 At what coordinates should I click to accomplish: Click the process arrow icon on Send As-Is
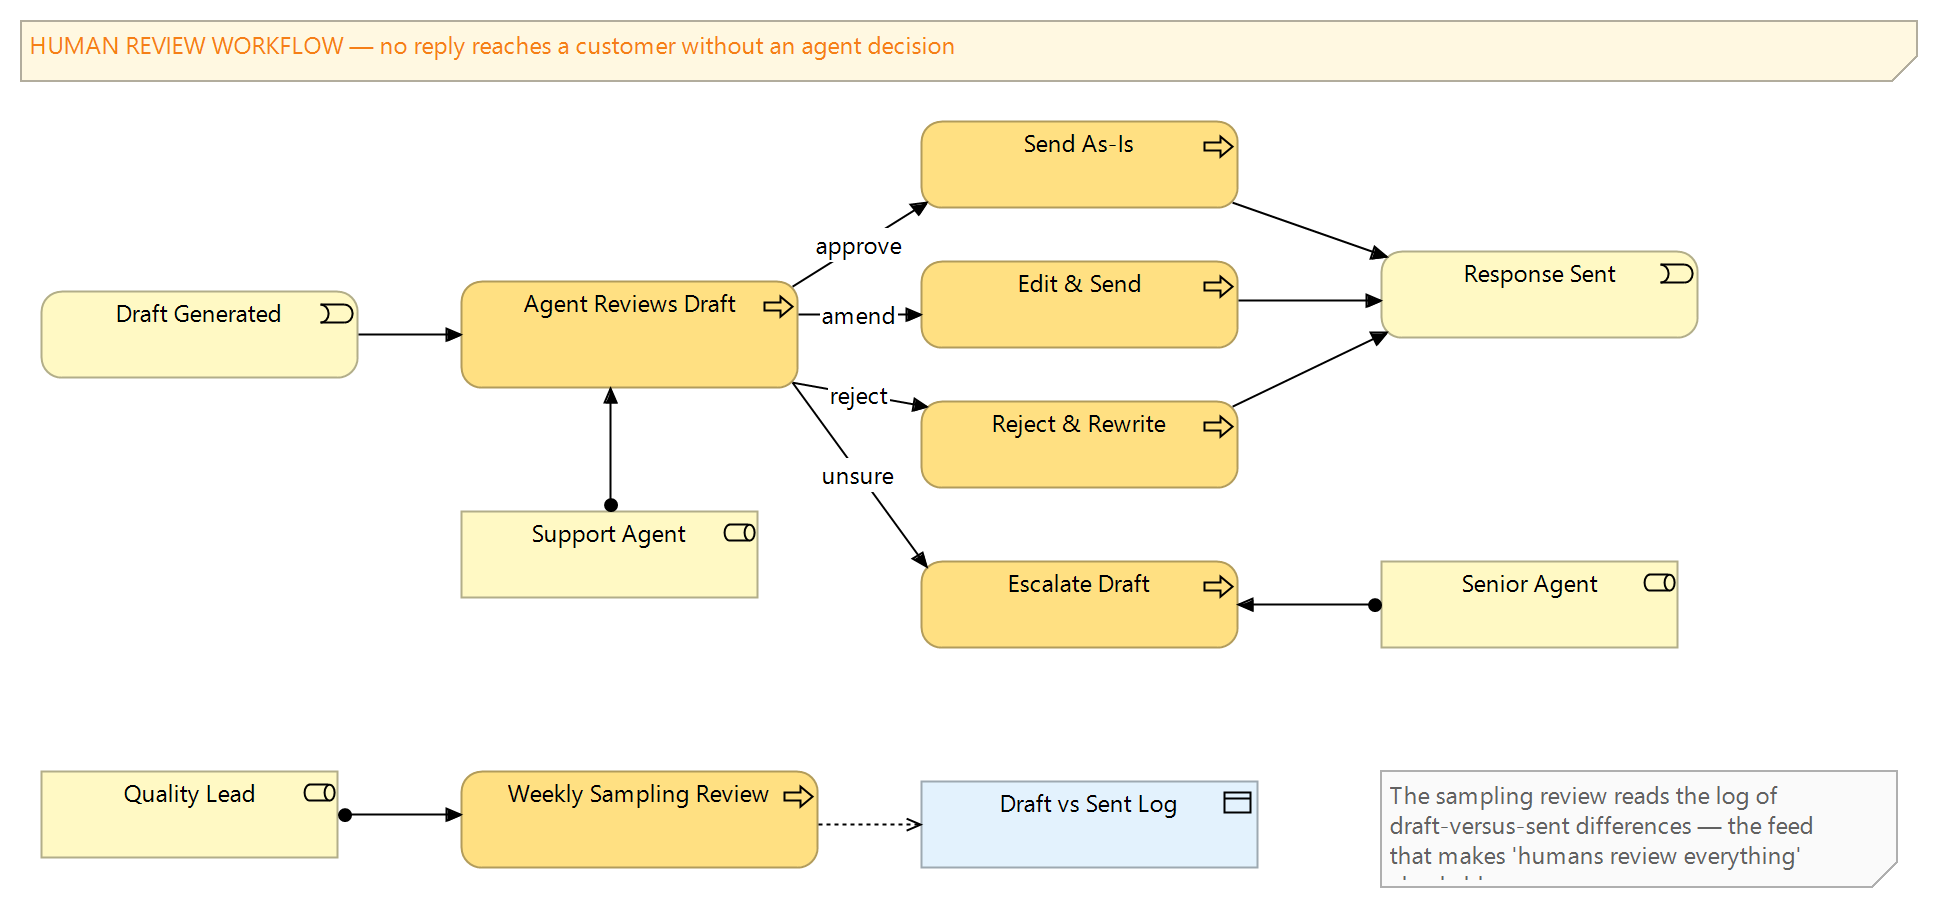1218,147
